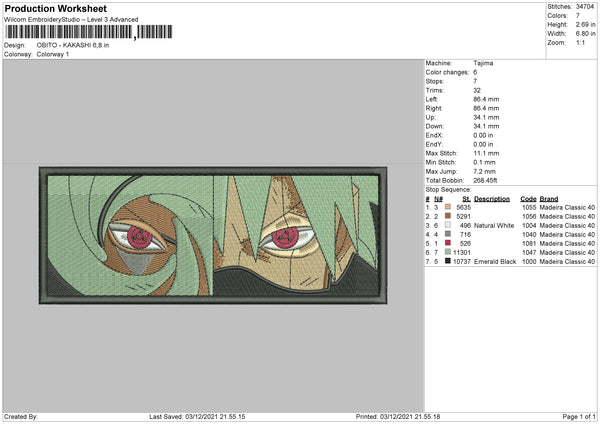Click the Zoom value 1:1
This screenshot has width=600, height=424.
(x=580, y=43)
